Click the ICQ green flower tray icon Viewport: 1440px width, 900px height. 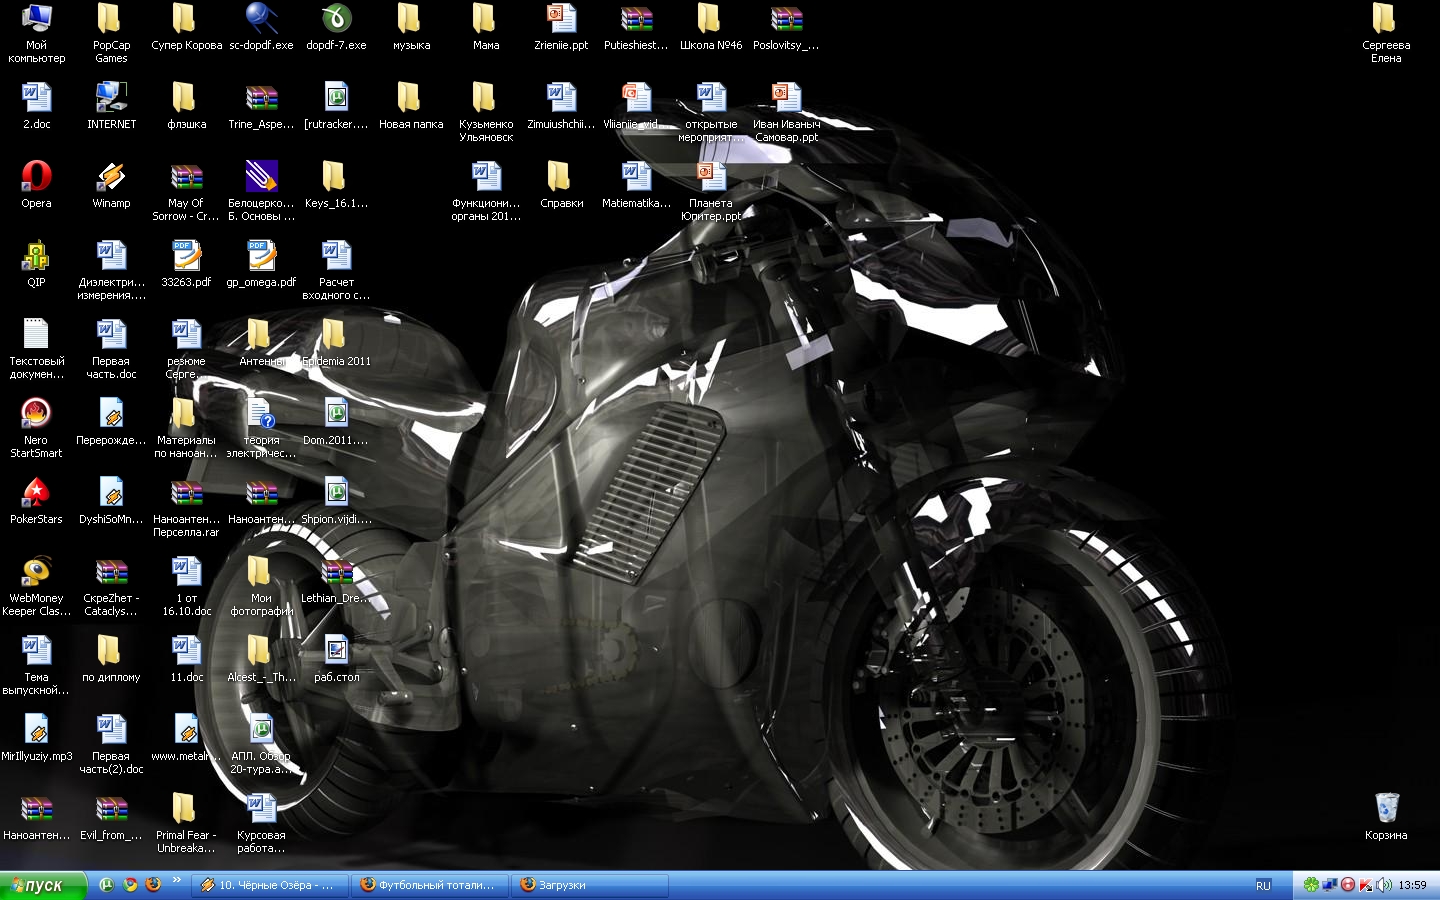(1311, 885)
